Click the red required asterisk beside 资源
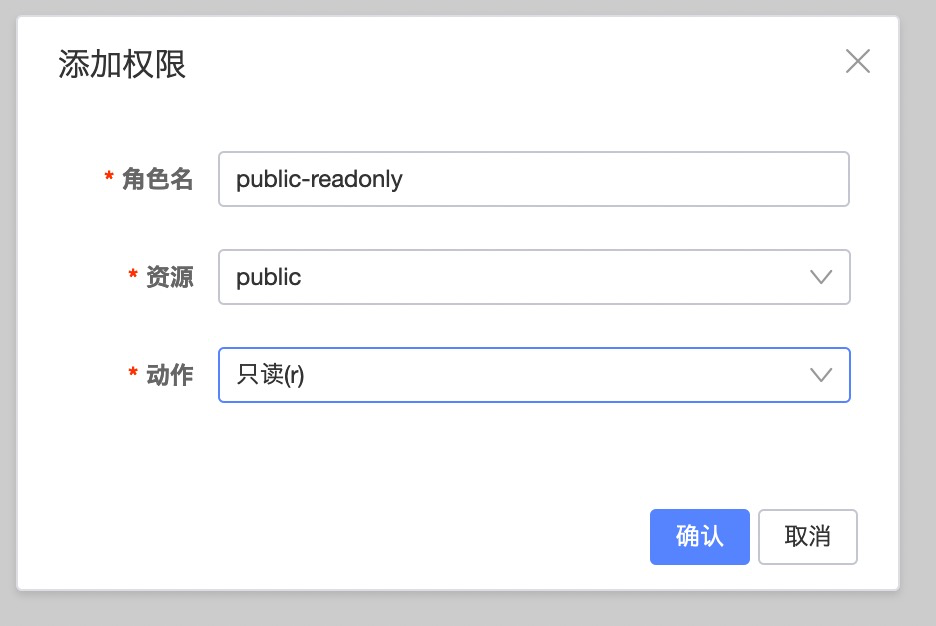The image size is (936, 626). [x=133, y=276]
